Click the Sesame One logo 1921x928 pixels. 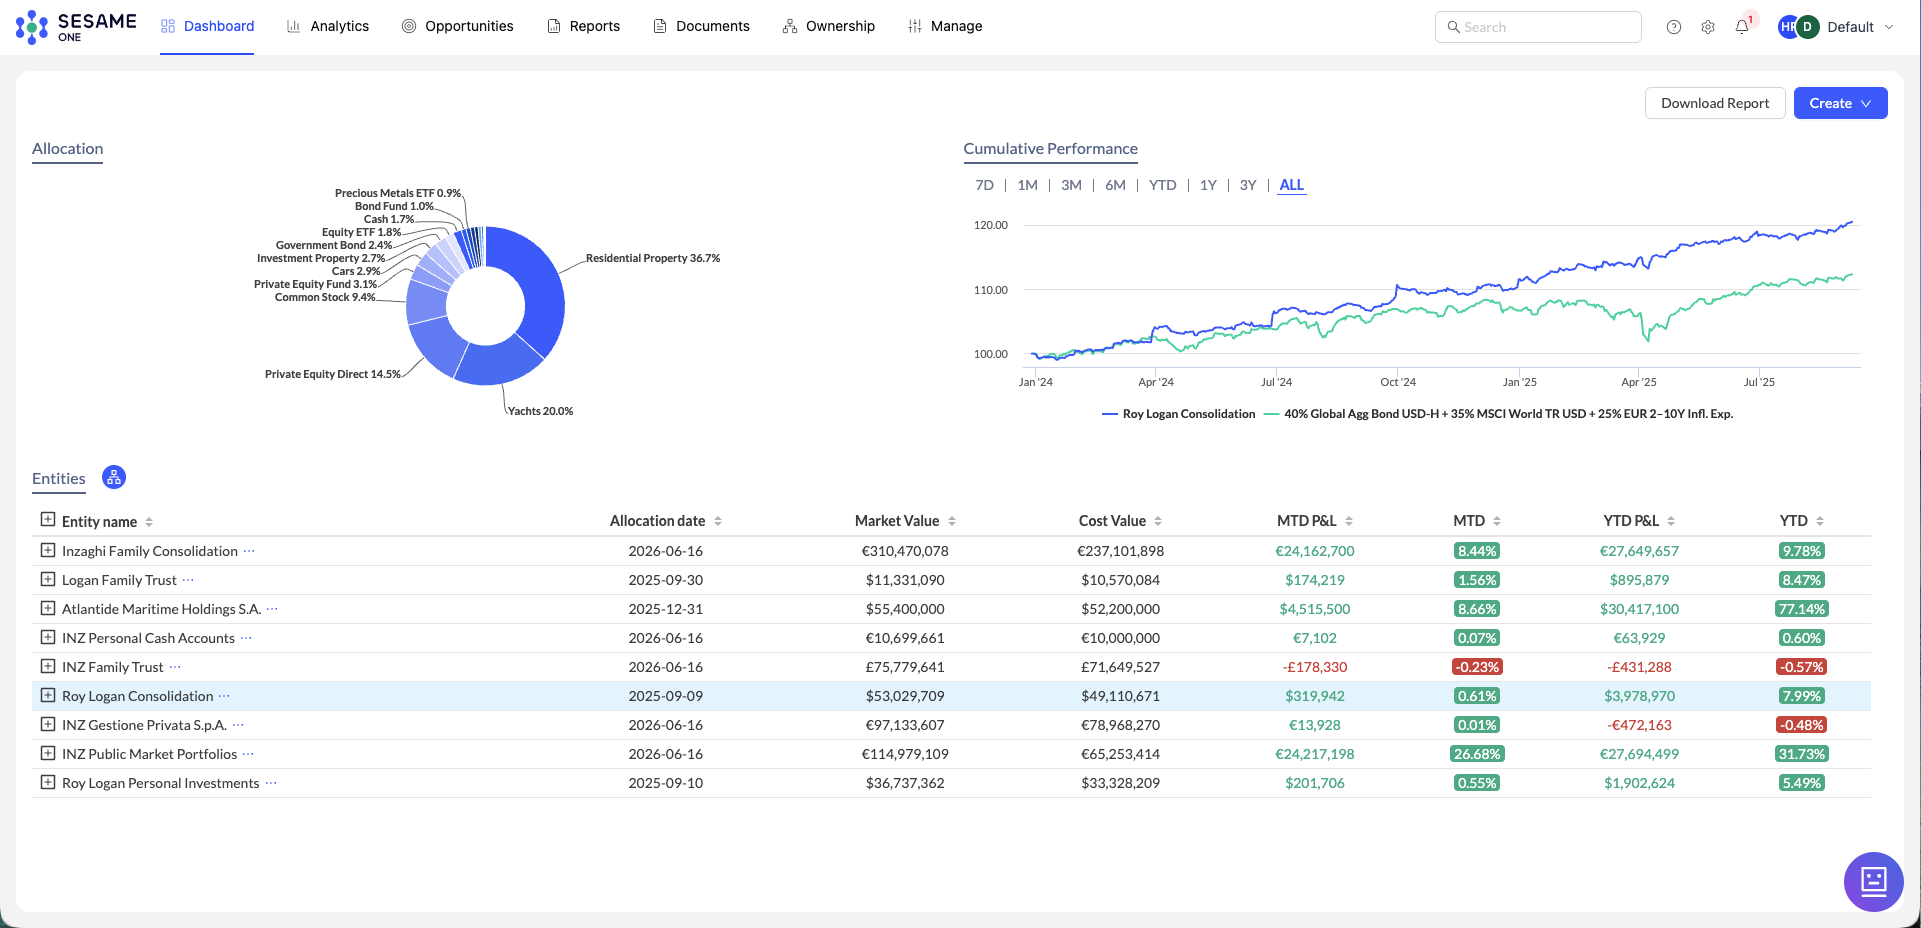pos(76,27)
